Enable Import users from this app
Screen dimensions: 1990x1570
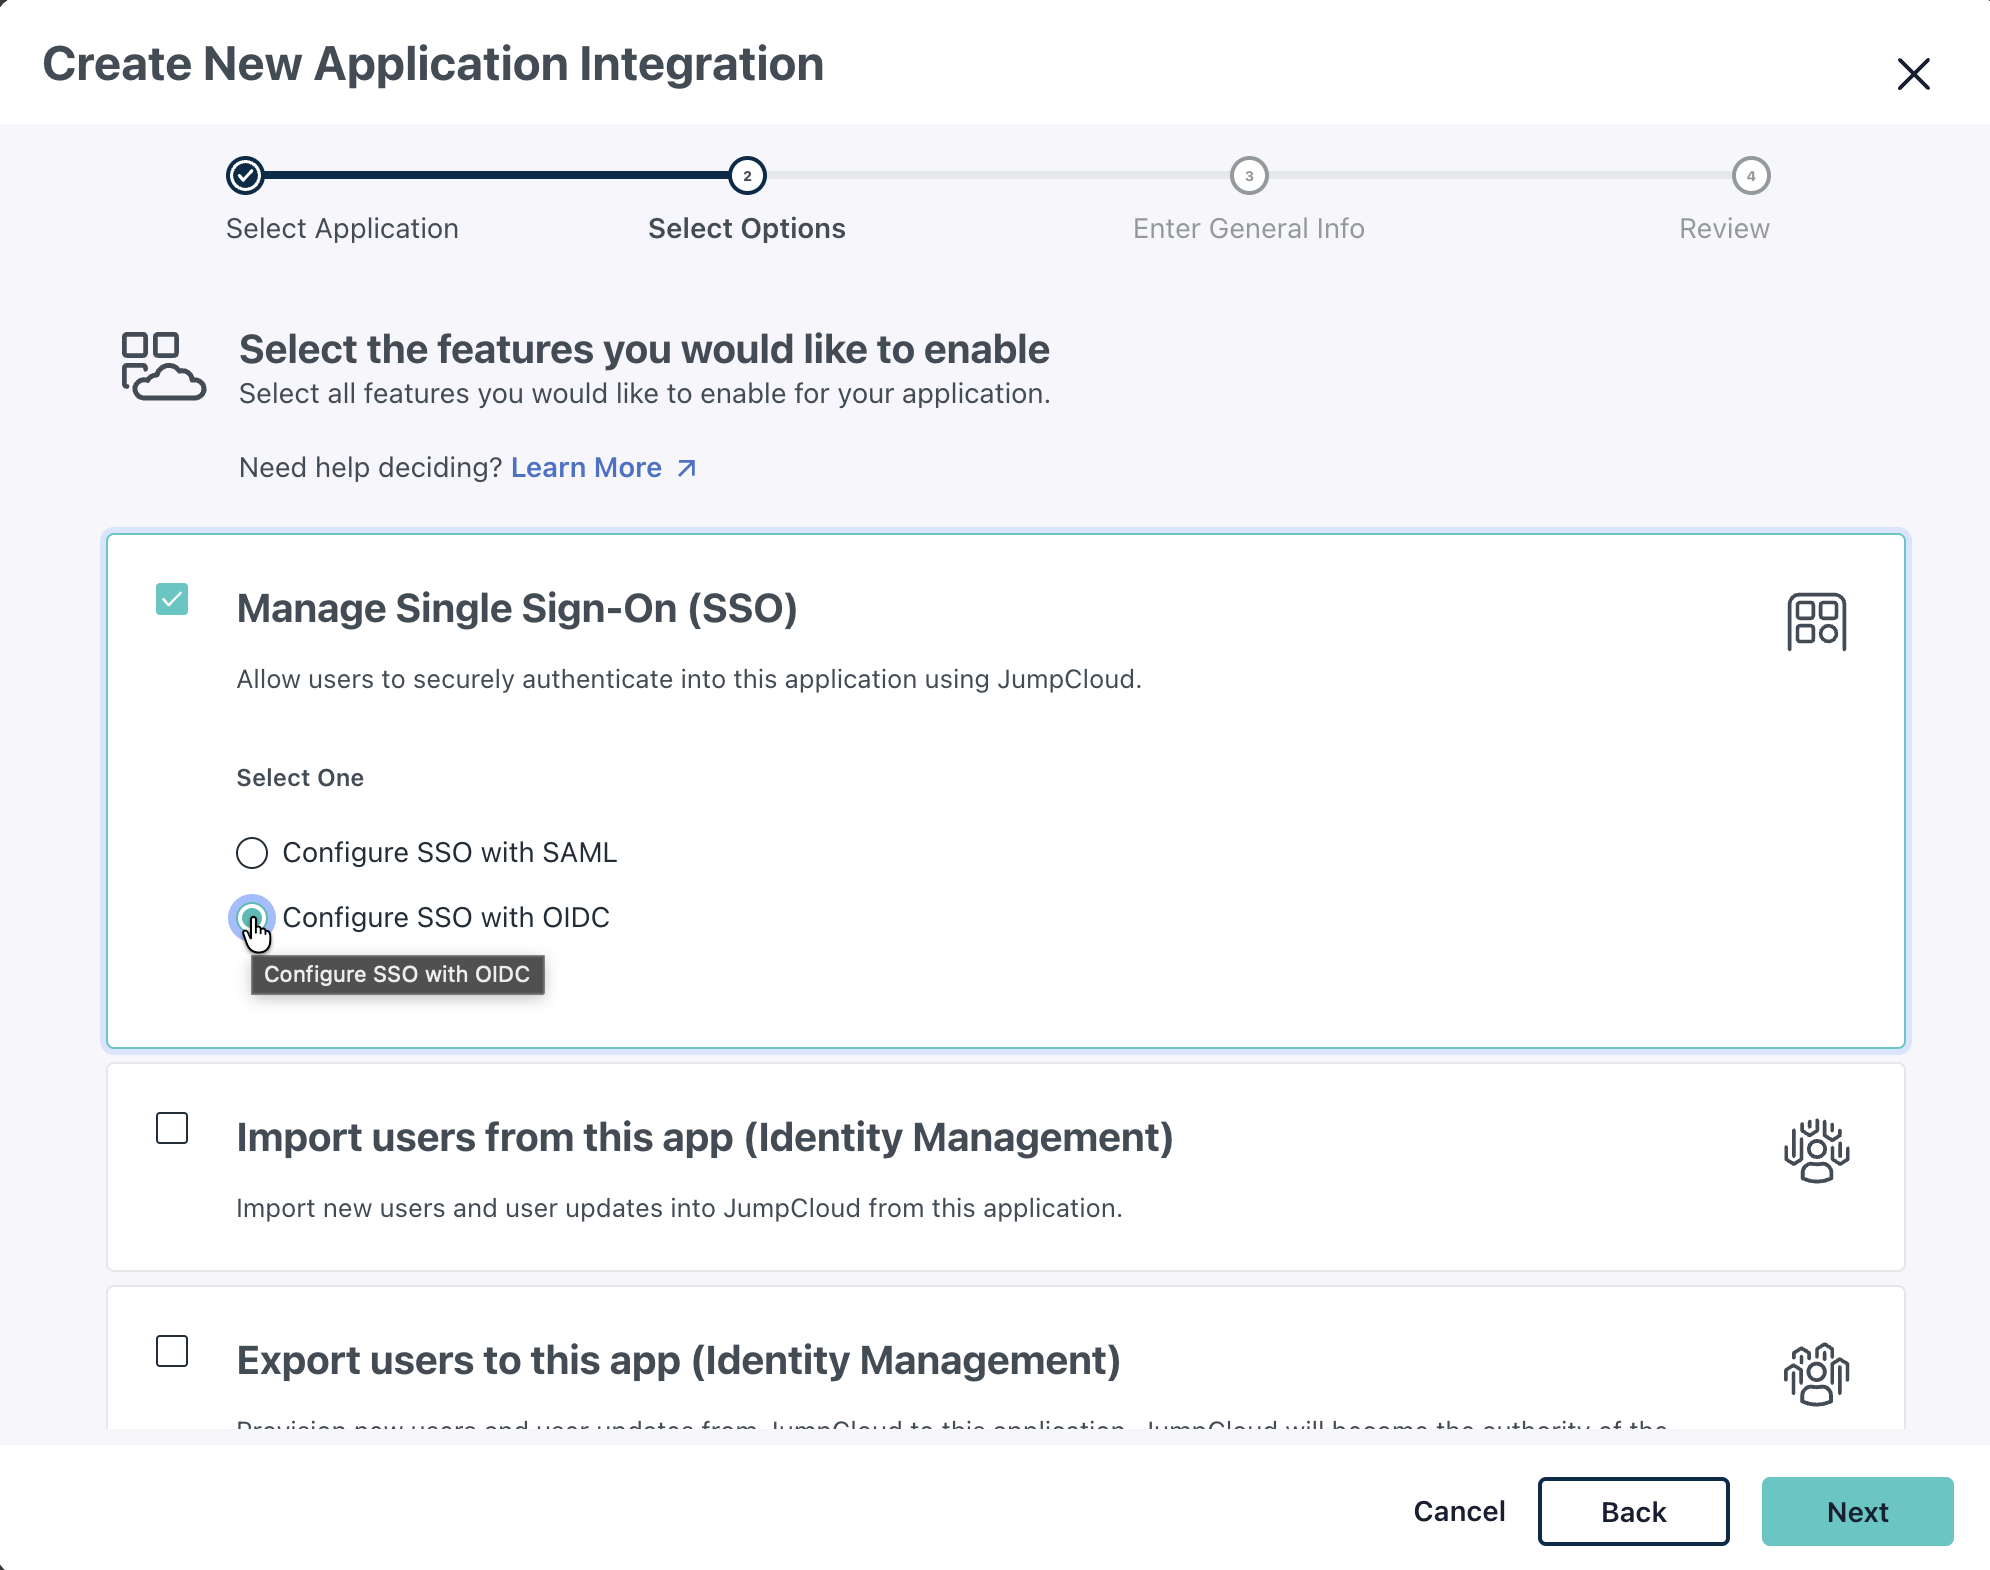coord(172,1129)
